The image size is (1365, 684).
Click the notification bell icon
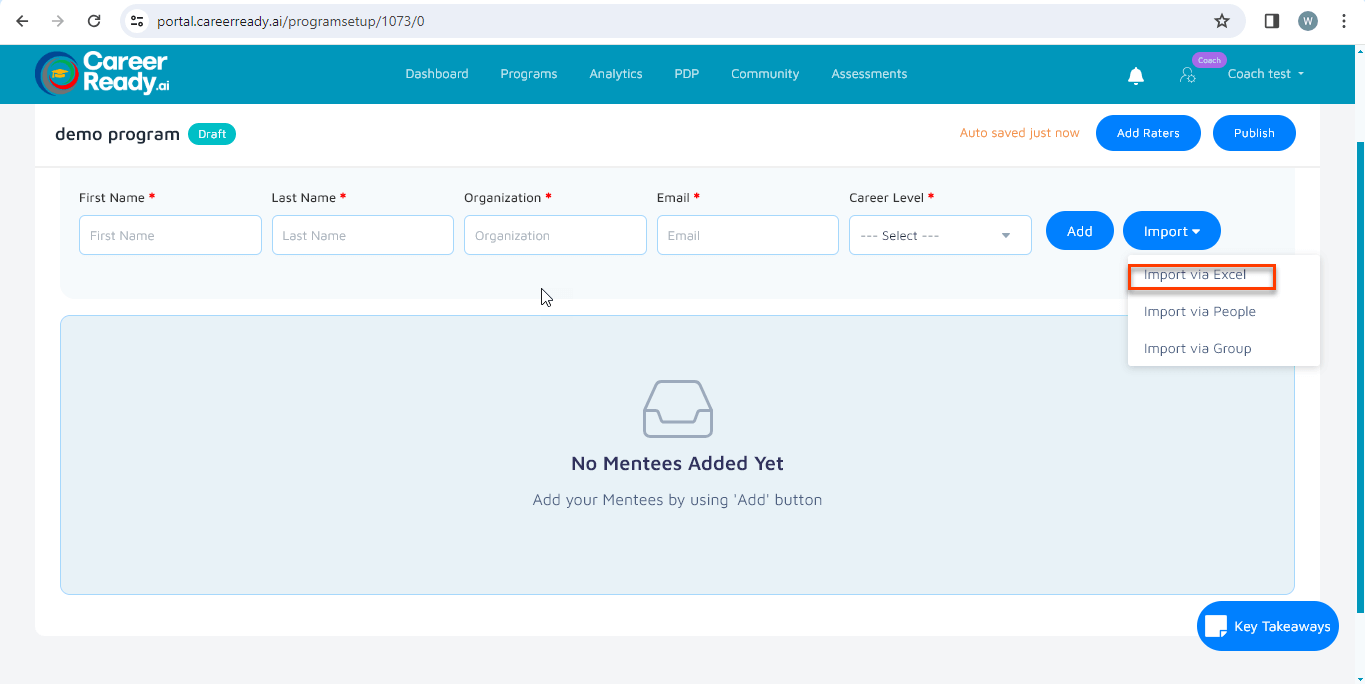(1136, 75)
